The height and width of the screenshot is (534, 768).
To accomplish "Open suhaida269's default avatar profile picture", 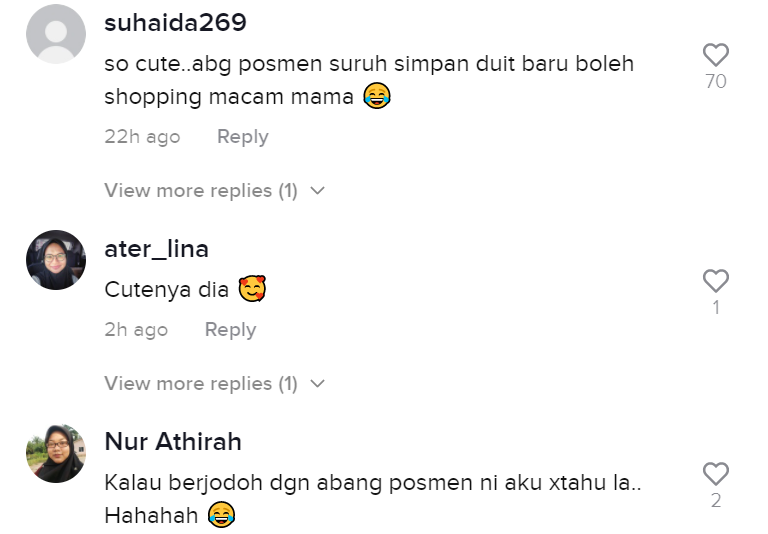I will point(56,34).
